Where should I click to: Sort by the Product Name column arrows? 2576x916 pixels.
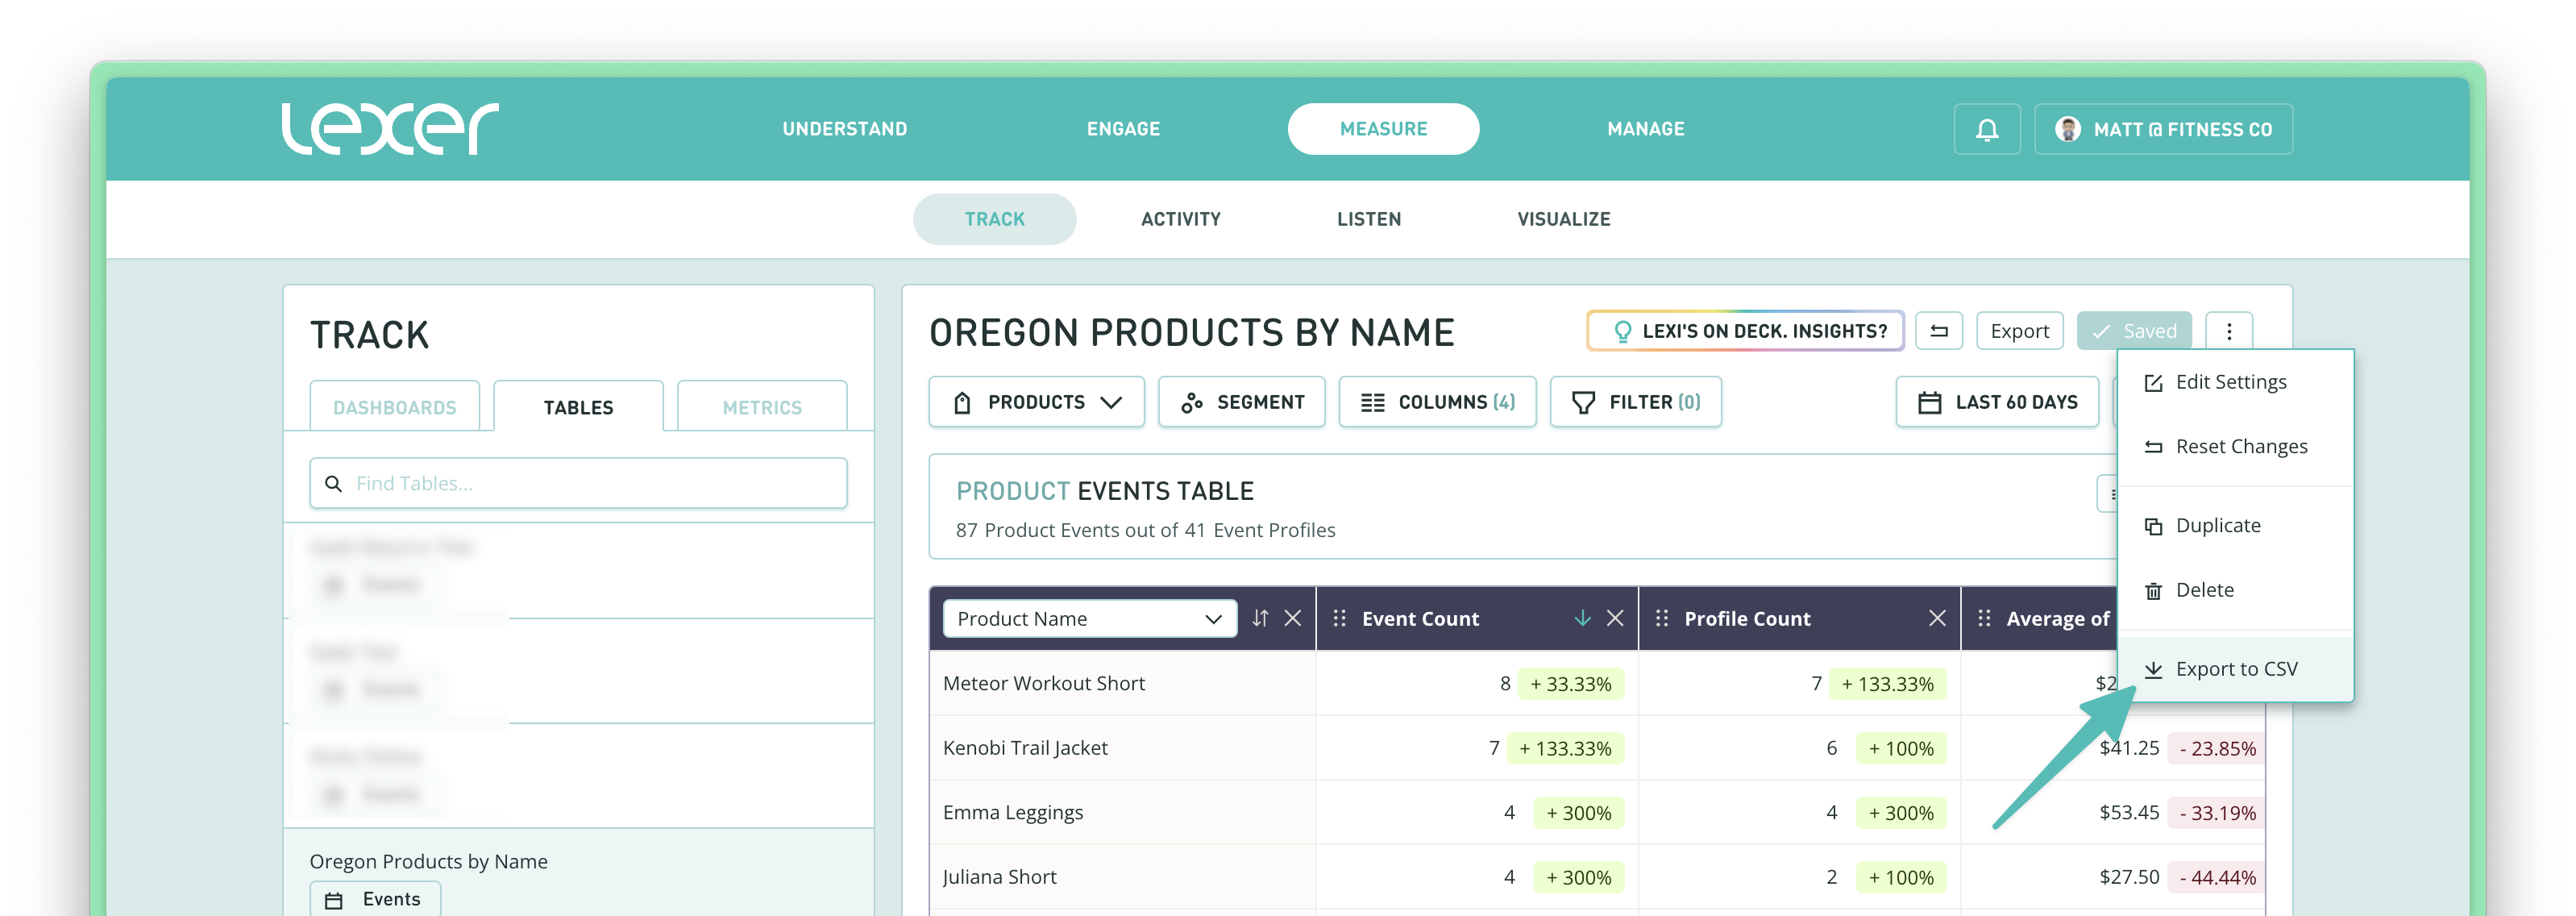tap(1260, 618)
